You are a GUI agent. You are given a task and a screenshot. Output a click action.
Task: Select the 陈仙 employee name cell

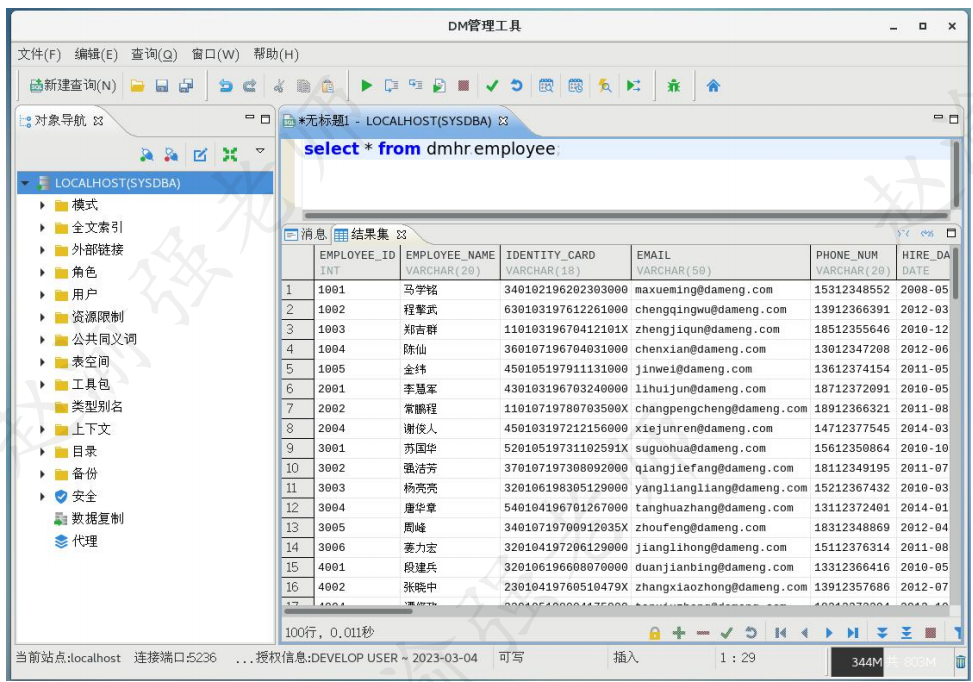[x=450, y=349]
